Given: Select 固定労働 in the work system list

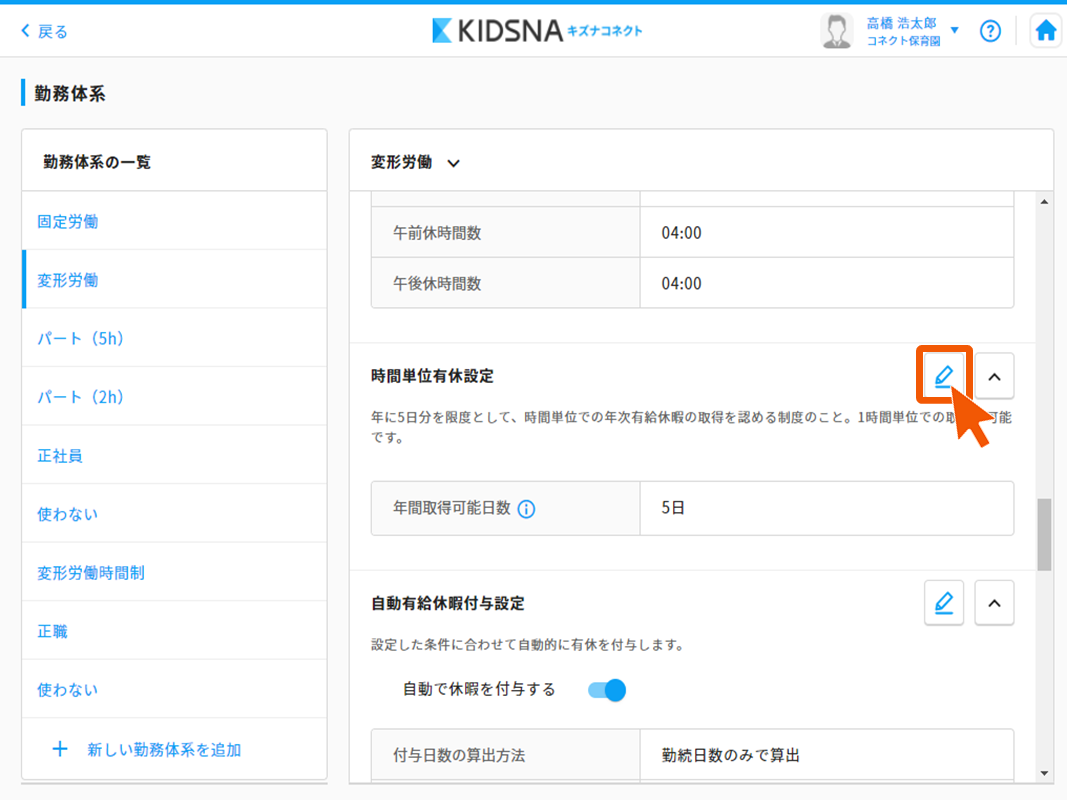Looking at the screenshot, I should coord(68,222).
